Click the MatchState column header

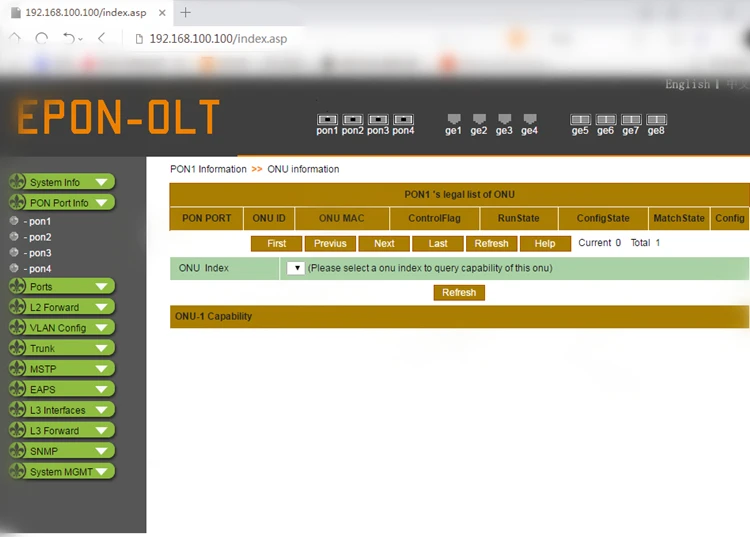679,218
